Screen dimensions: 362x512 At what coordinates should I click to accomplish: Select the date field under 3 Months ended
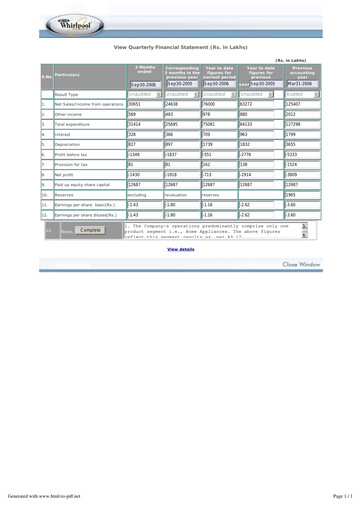tap(146, 85)
